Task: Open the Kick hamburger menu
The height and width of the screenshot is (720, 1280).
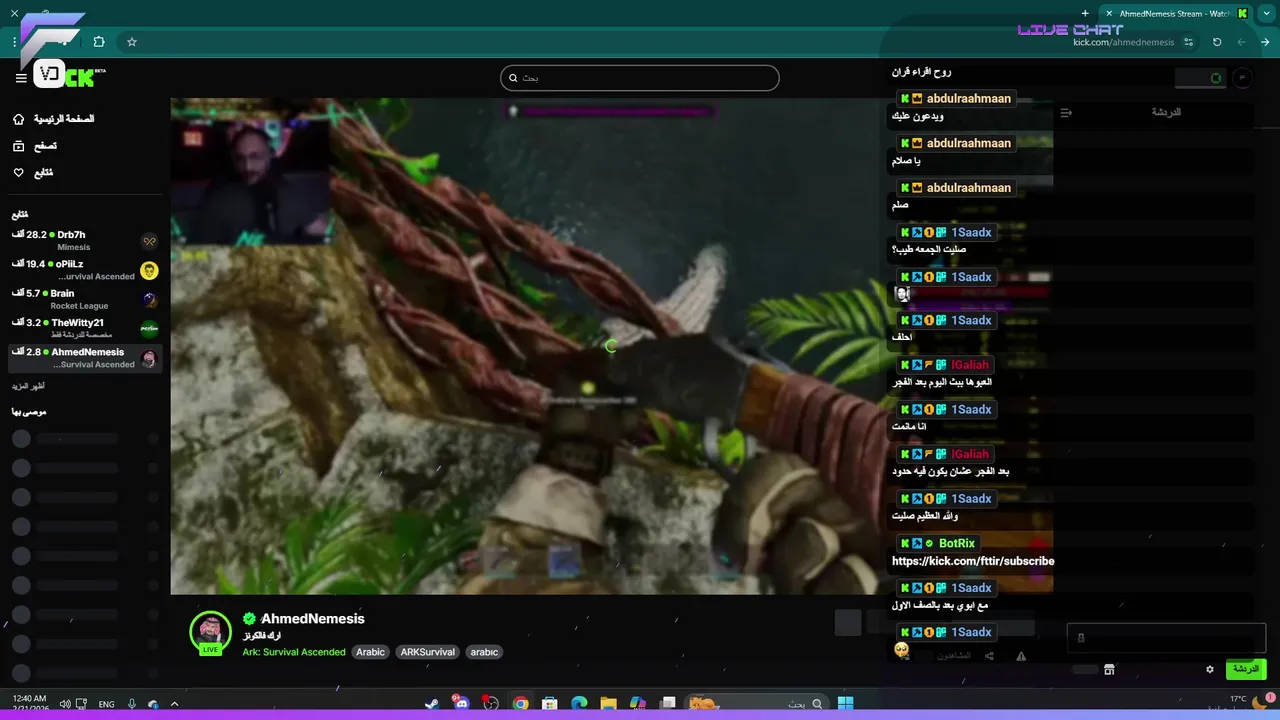Action: (x=21, y=77)
